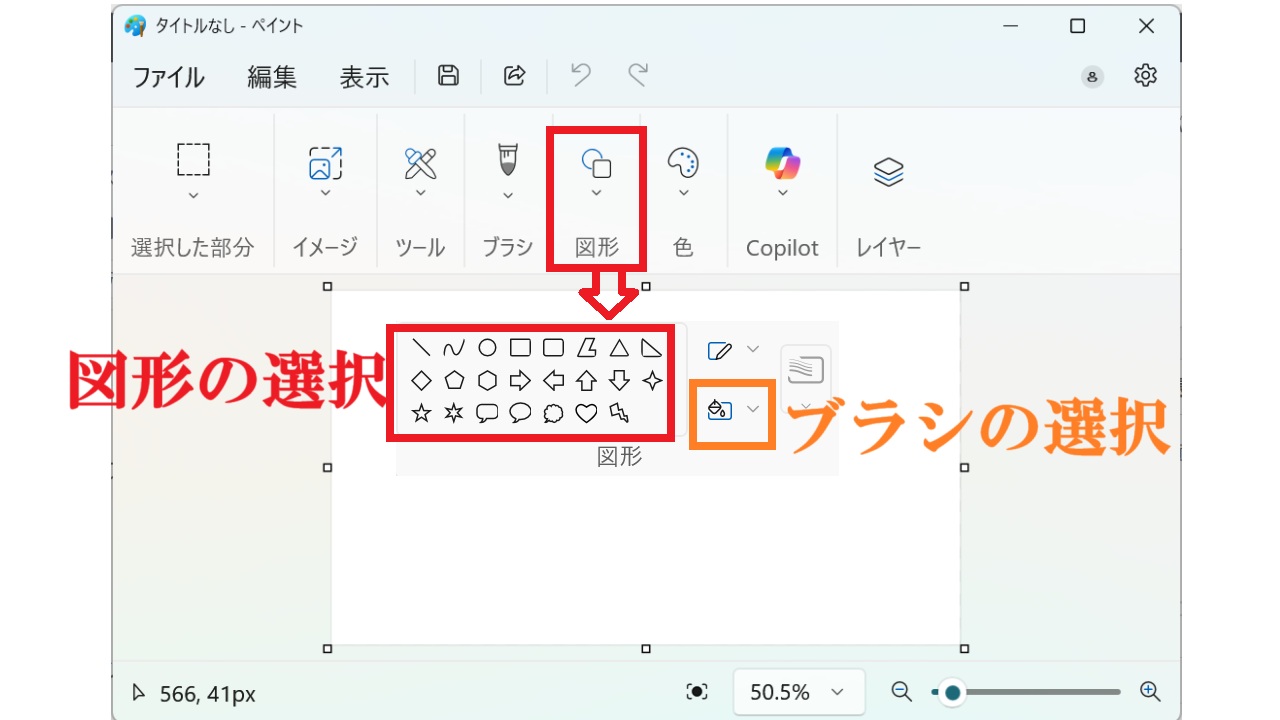Screen dimensions: 1280x720
Task: Select the right arrow shape
Action: coord(520,381)
